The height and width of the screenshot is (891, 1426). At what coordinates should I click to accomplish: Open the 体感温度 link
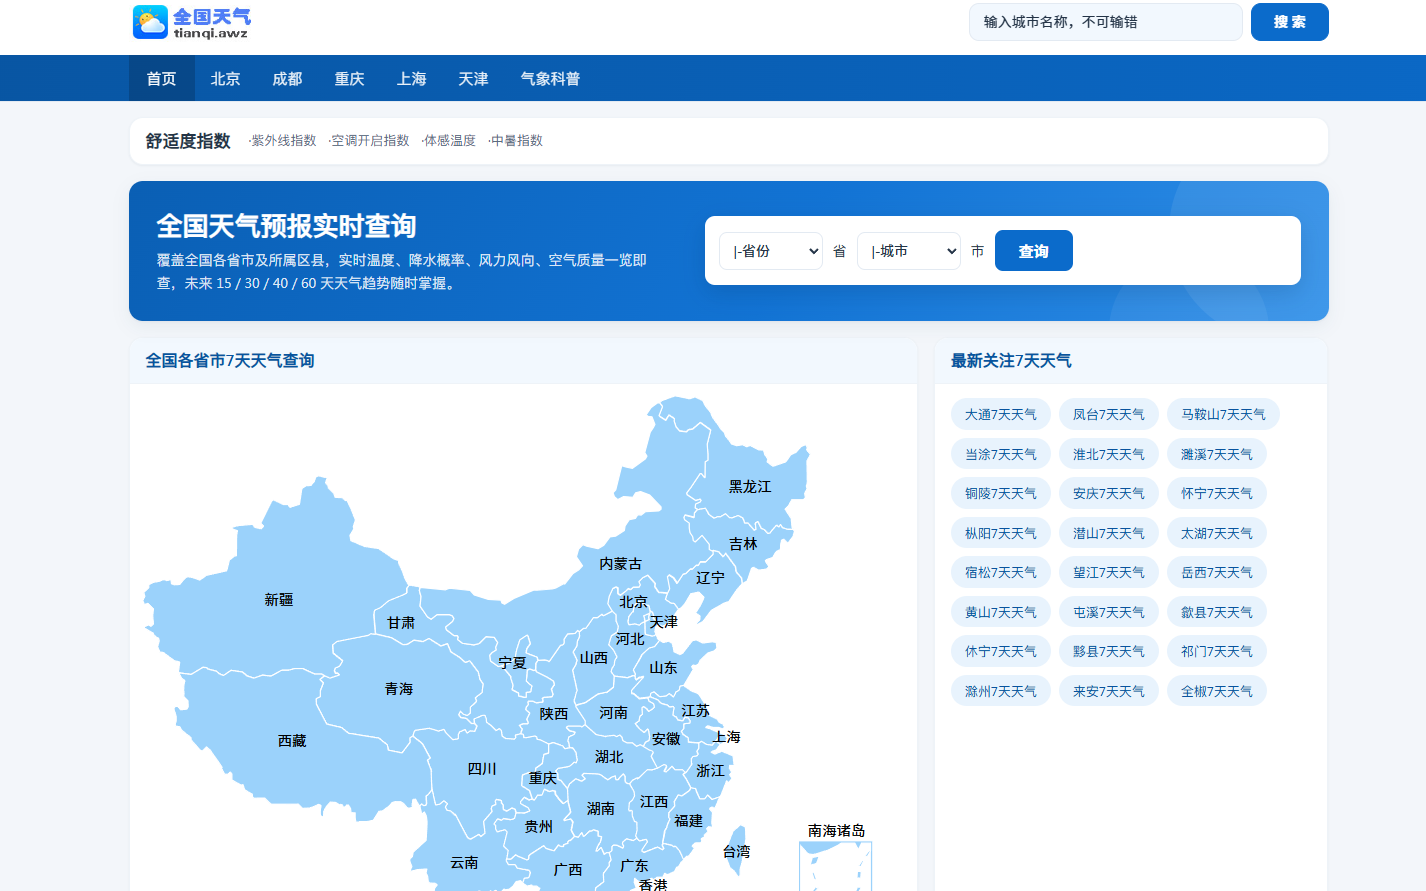click(x=449, y=141)
